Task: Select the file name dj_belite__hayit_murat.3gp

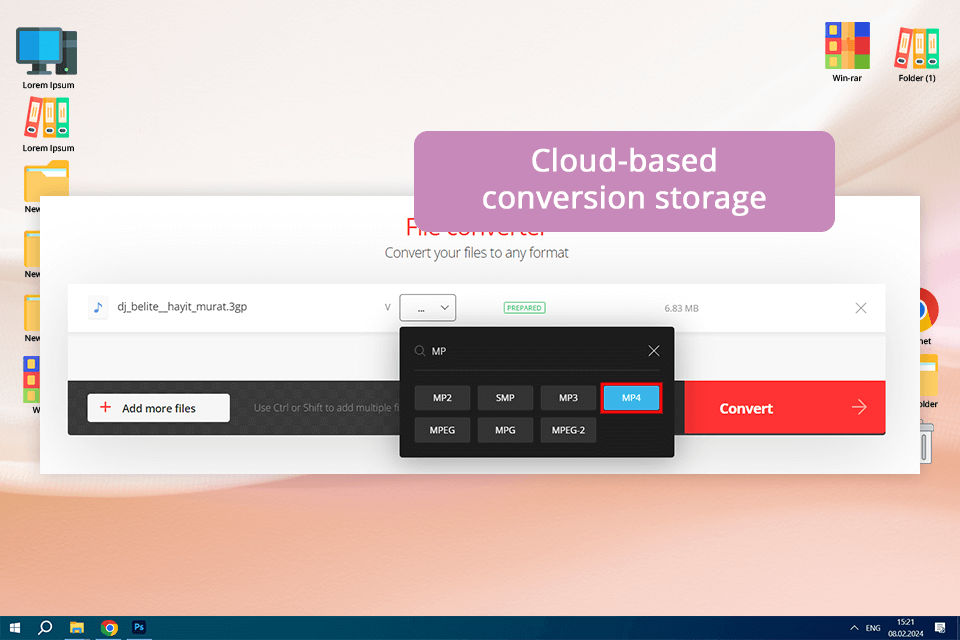Action: tap(182, 307)
